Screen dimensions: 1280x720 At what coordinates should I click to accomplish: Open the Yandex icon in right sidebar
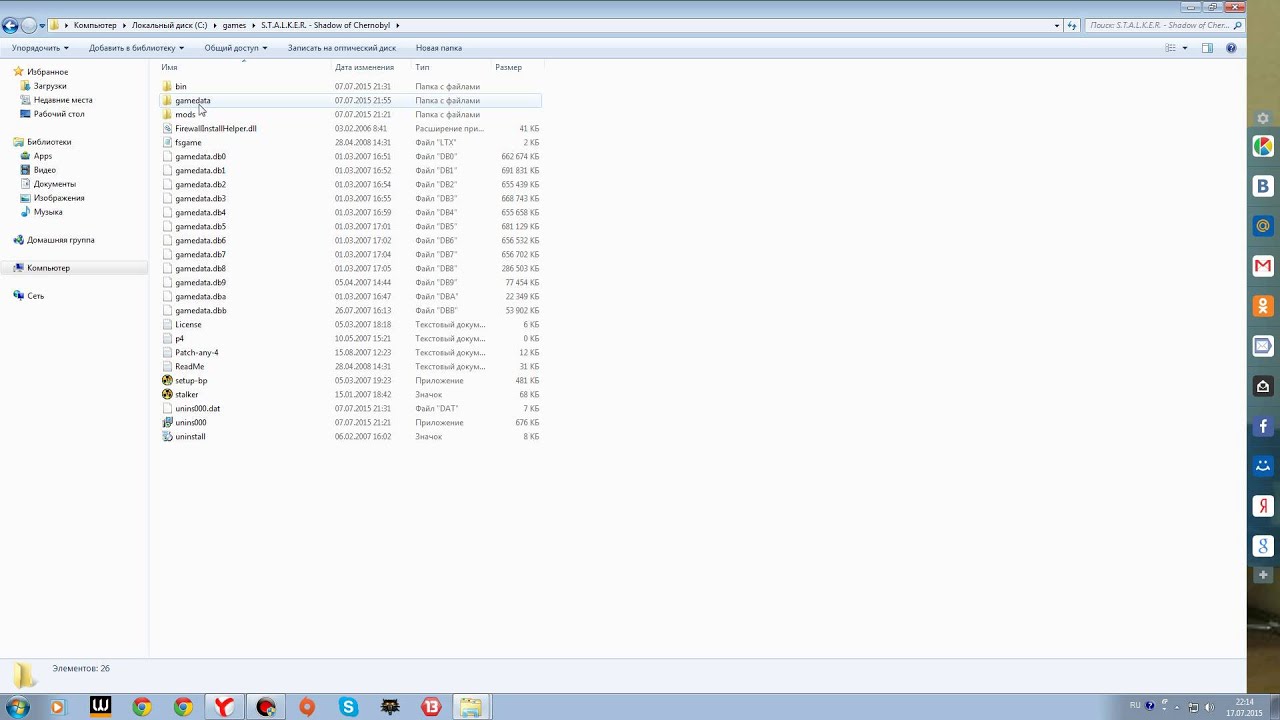[1263, 506]
